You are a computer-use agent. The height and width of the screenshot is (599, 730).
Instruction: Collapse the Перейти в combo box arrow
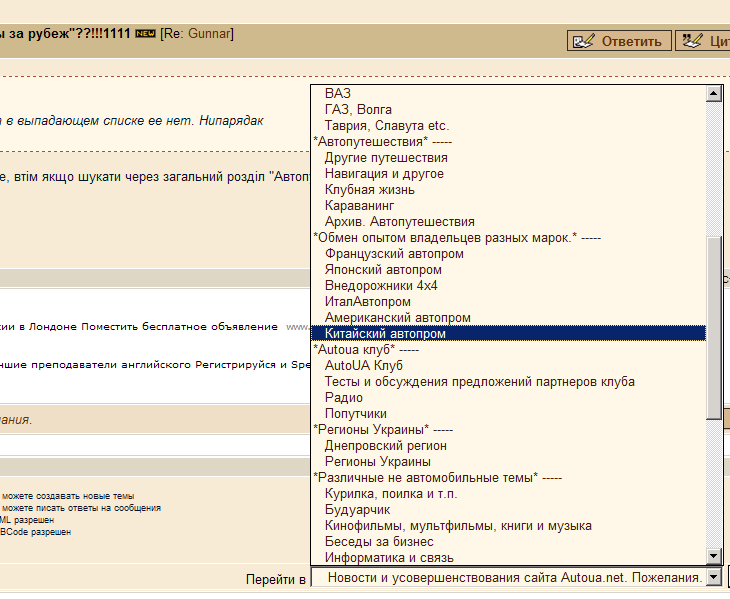point(713,578)
